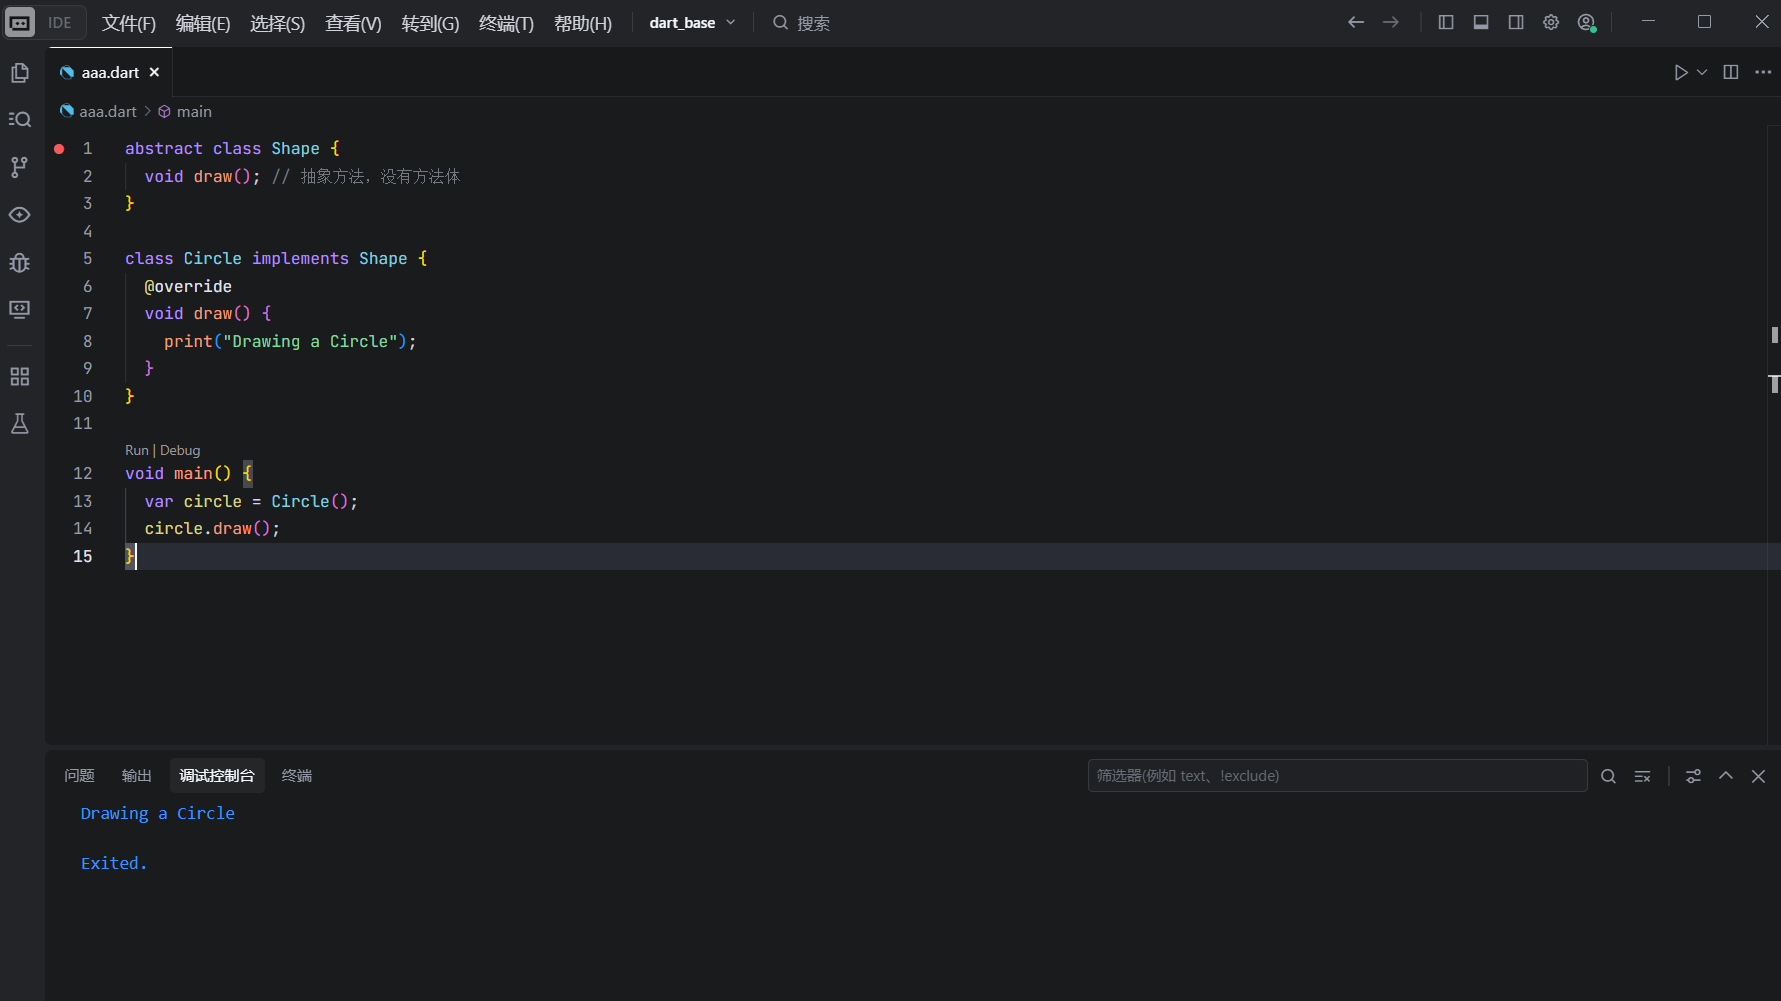This screenshot has width=1781, height=1001.
Task: Open the 文件(F) menu
Action: [x=129, y=23]
